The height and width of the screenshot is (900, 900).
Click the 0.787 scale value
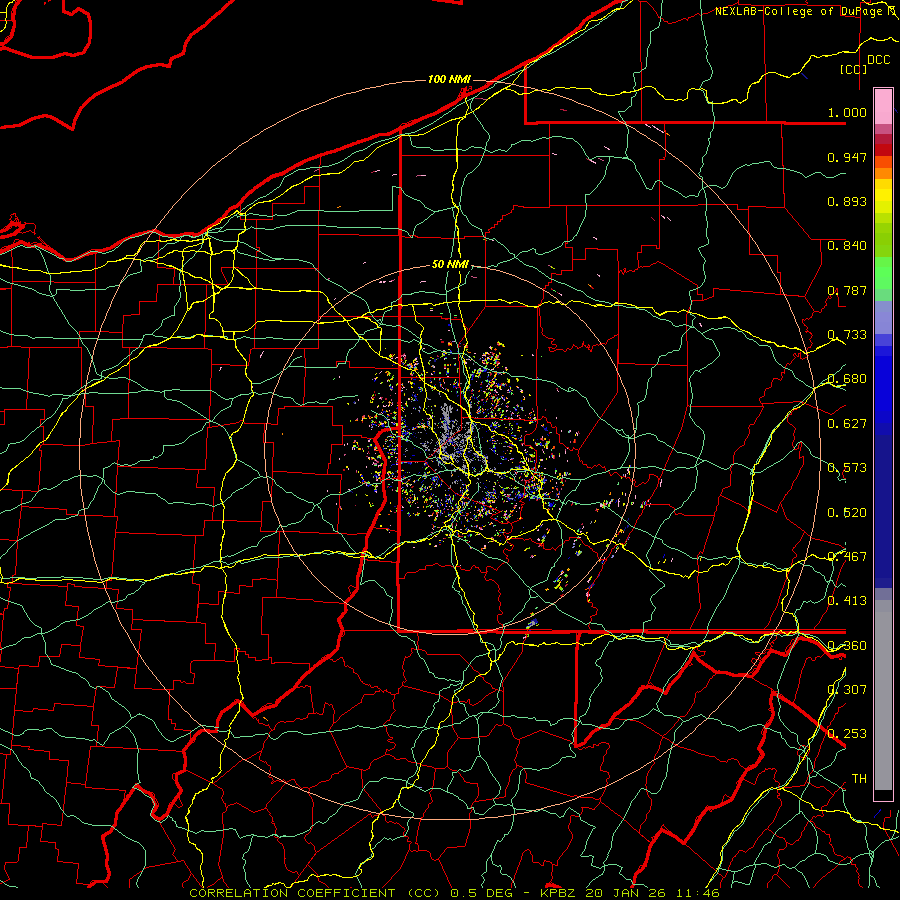pyautogui.click(x=847, y=290)
